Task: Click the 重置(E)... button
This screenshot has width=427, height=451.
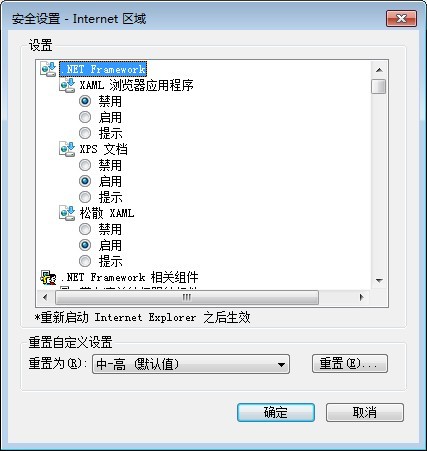Action: (x=350, y=363)
